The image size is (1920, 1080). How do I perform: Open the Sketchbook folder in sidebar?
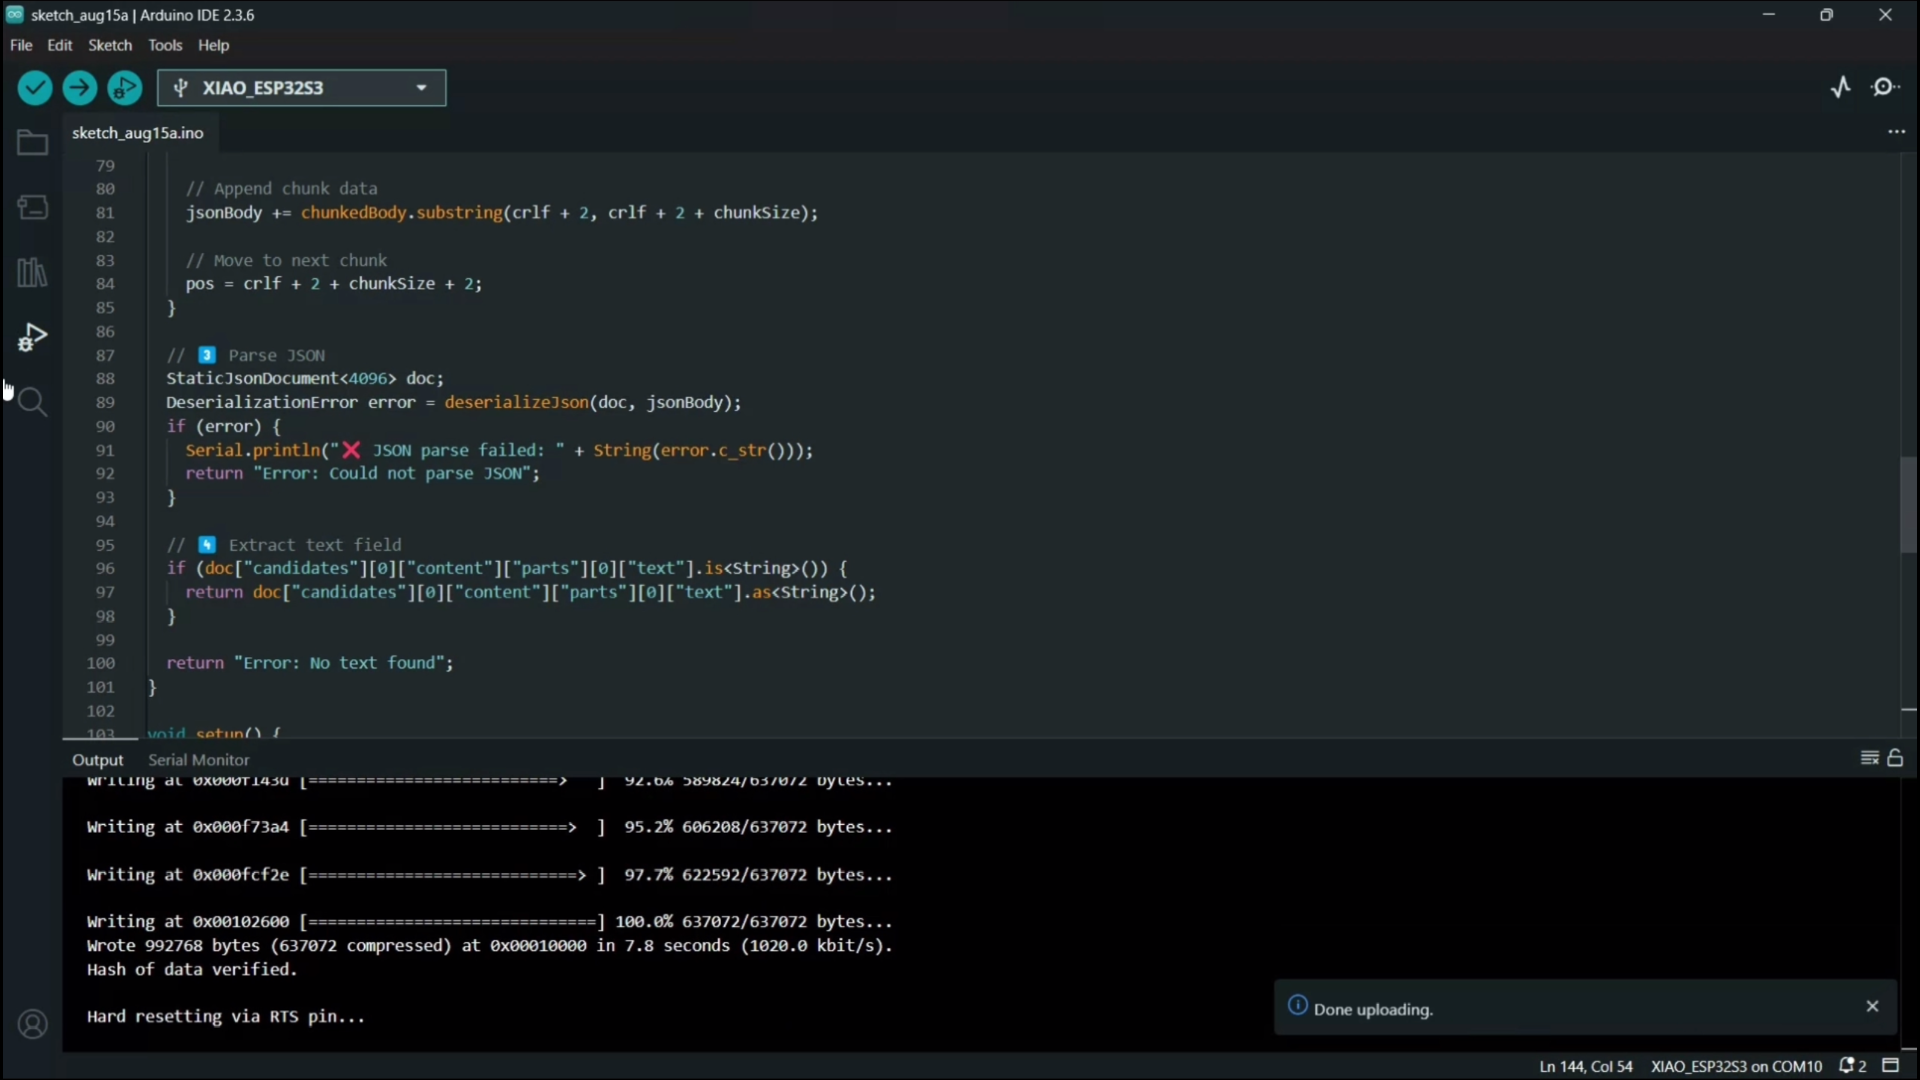pos(32,143)
